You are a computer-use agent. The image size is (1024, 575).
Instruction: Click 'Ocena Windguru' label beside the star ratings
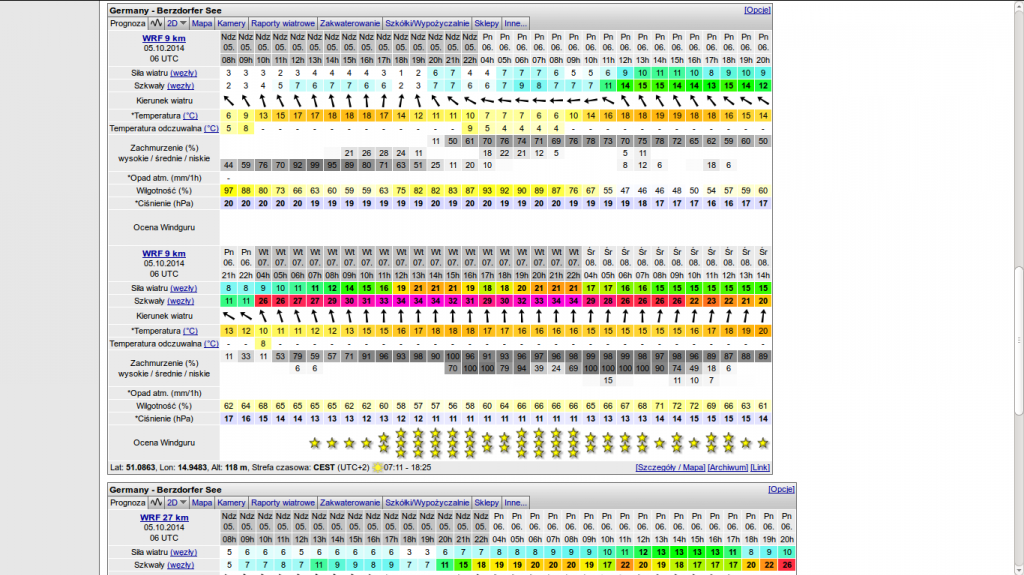164,442
